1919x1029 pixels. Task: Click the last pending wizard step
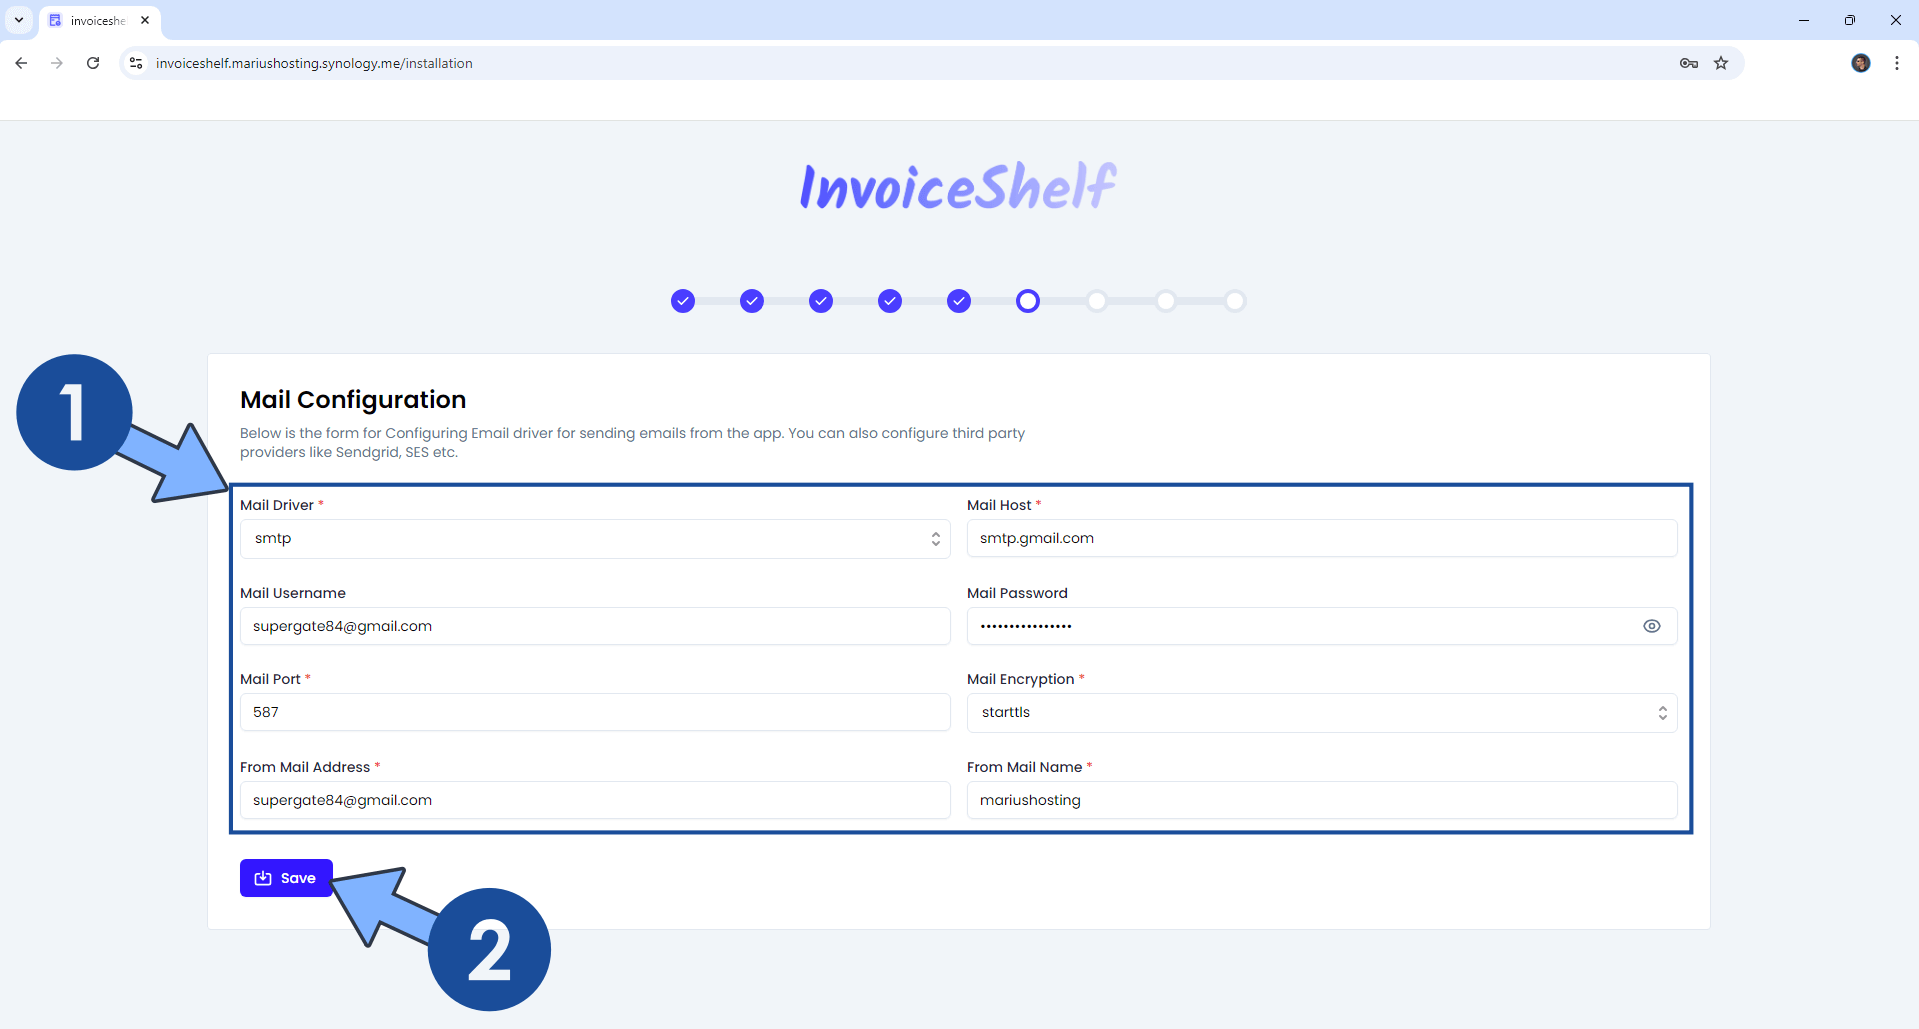click(1235, 301)
